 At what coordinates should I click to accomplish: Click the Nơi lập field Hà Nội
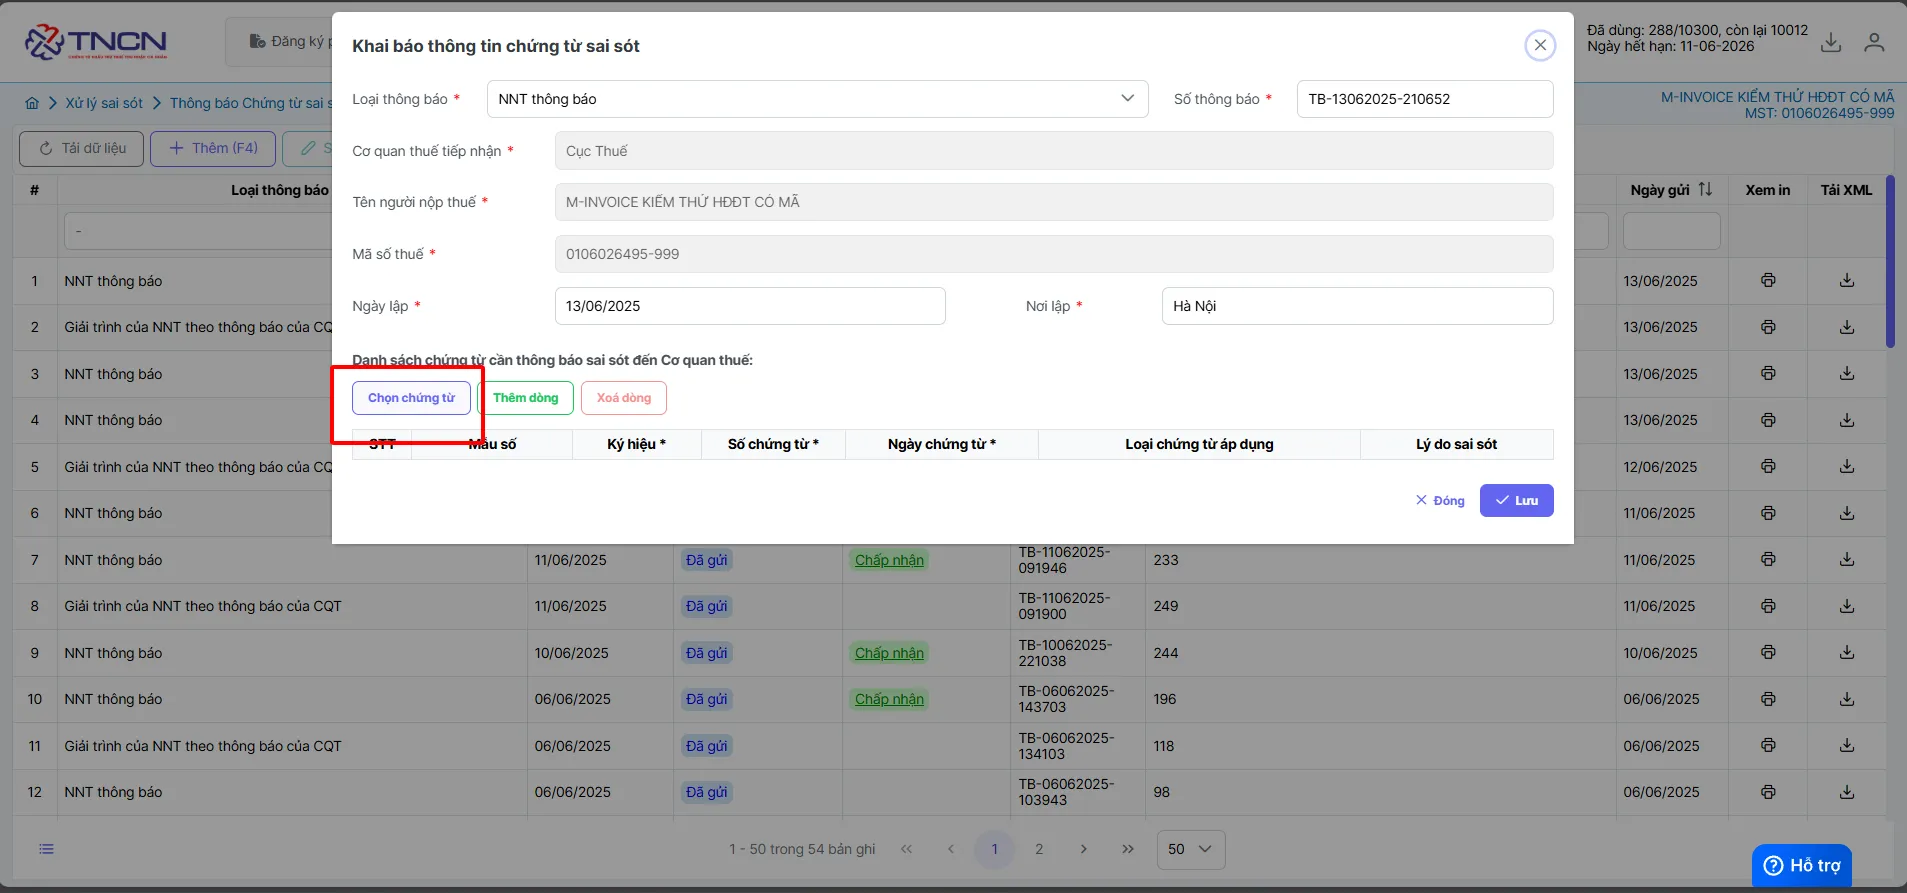[x=1357, y=306]
